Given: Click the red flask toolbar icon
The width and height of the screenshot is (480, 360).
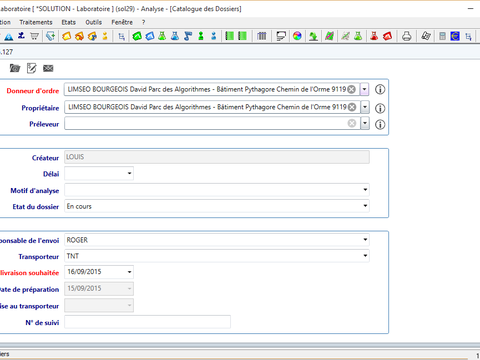Looking at the screenshot, I should [x=374, y=36].
